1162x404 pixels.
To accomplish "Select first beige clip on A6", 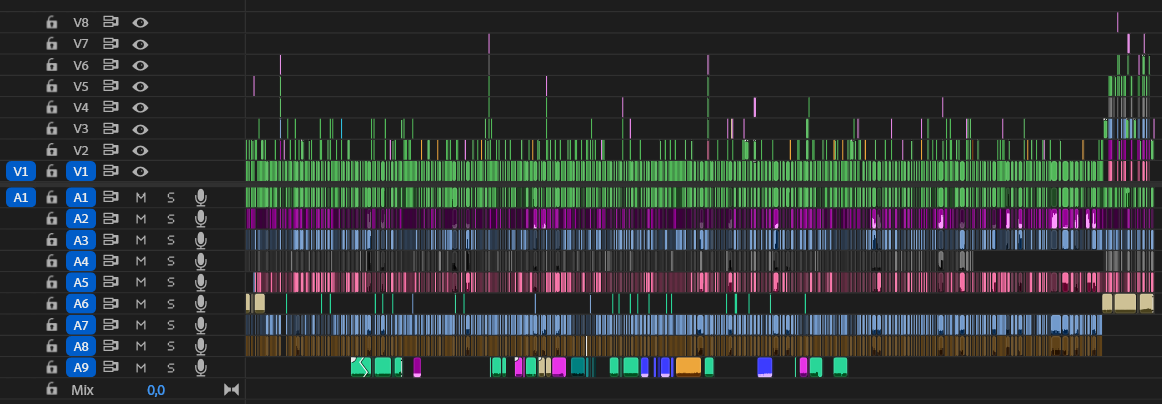I will [248, 302].
